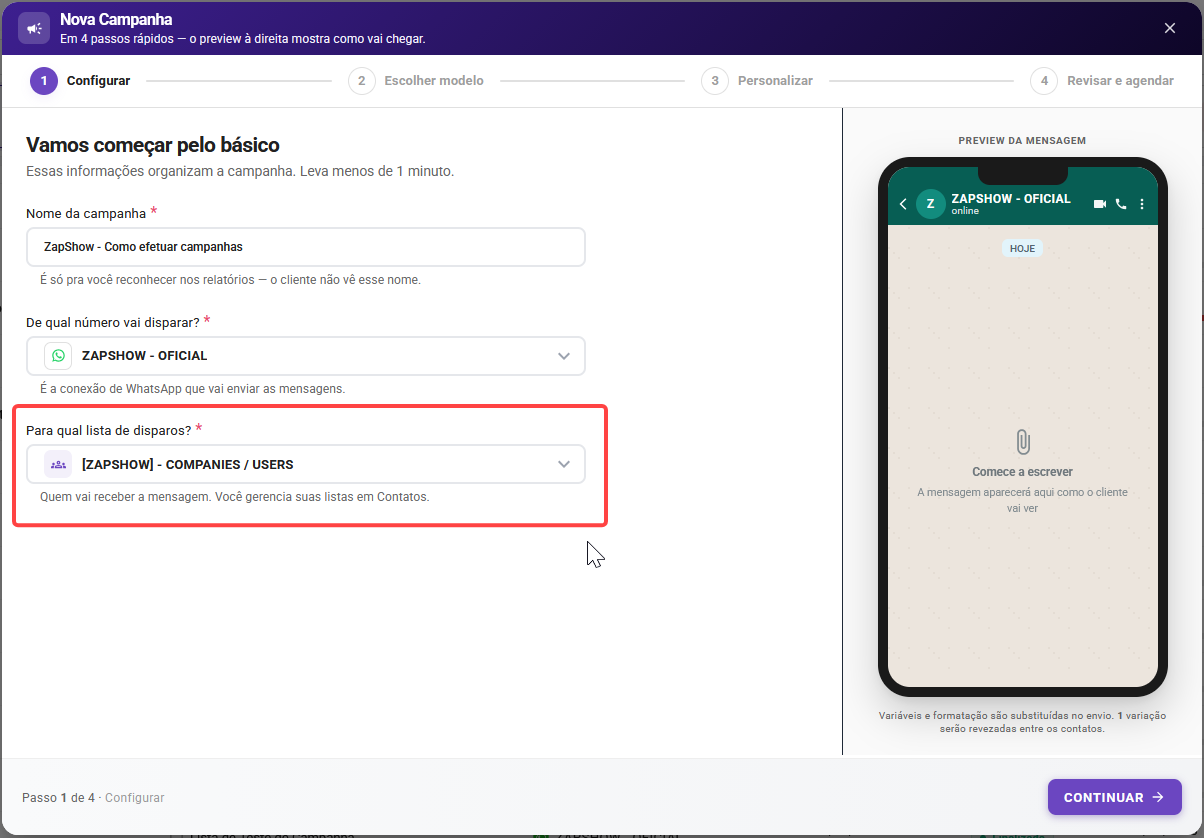Click the megaphone campaign icon in header

click(x=34, y=28)
